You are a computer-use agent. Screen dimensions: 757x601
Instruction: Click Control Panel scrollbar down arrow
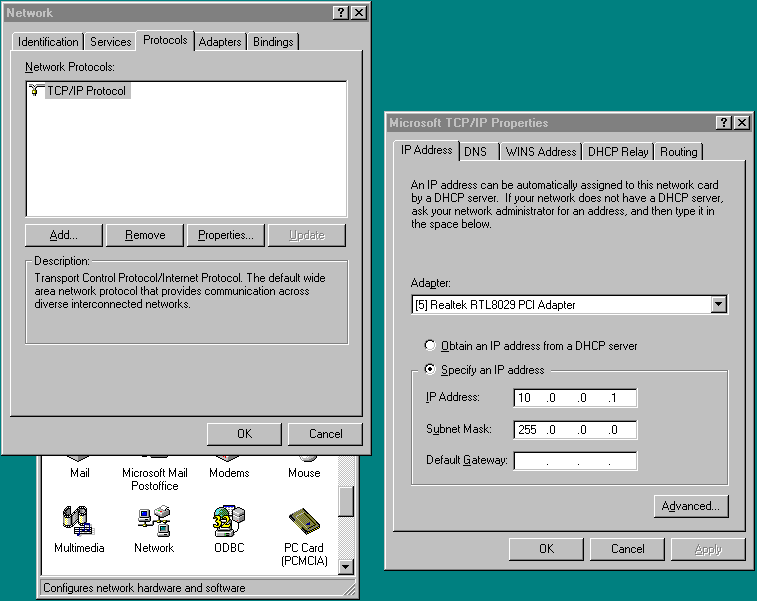tap(346, 567)
